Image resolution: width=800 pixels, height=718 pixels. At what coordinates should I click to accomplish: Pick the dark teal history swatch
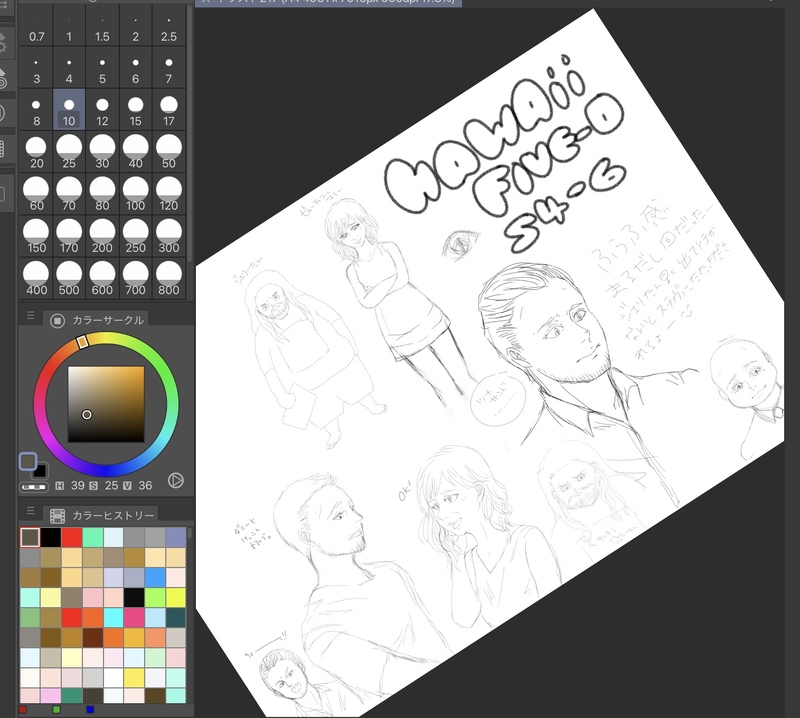176,617
